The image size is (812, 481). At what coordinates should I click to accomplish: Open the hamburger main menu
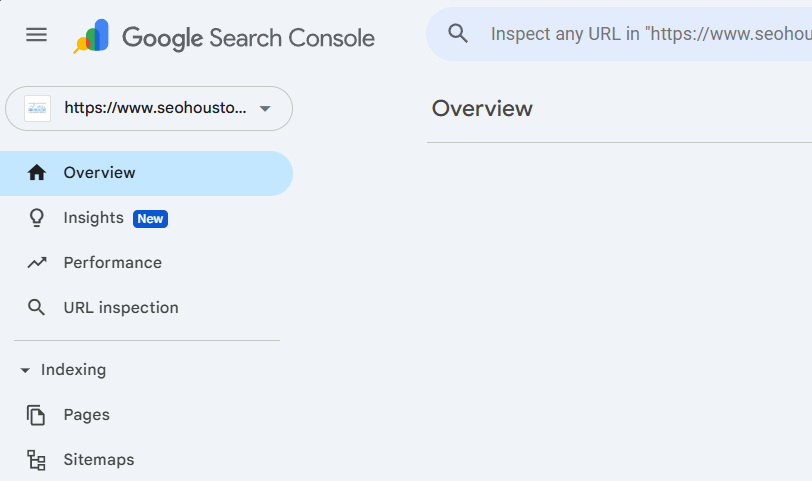36,34
